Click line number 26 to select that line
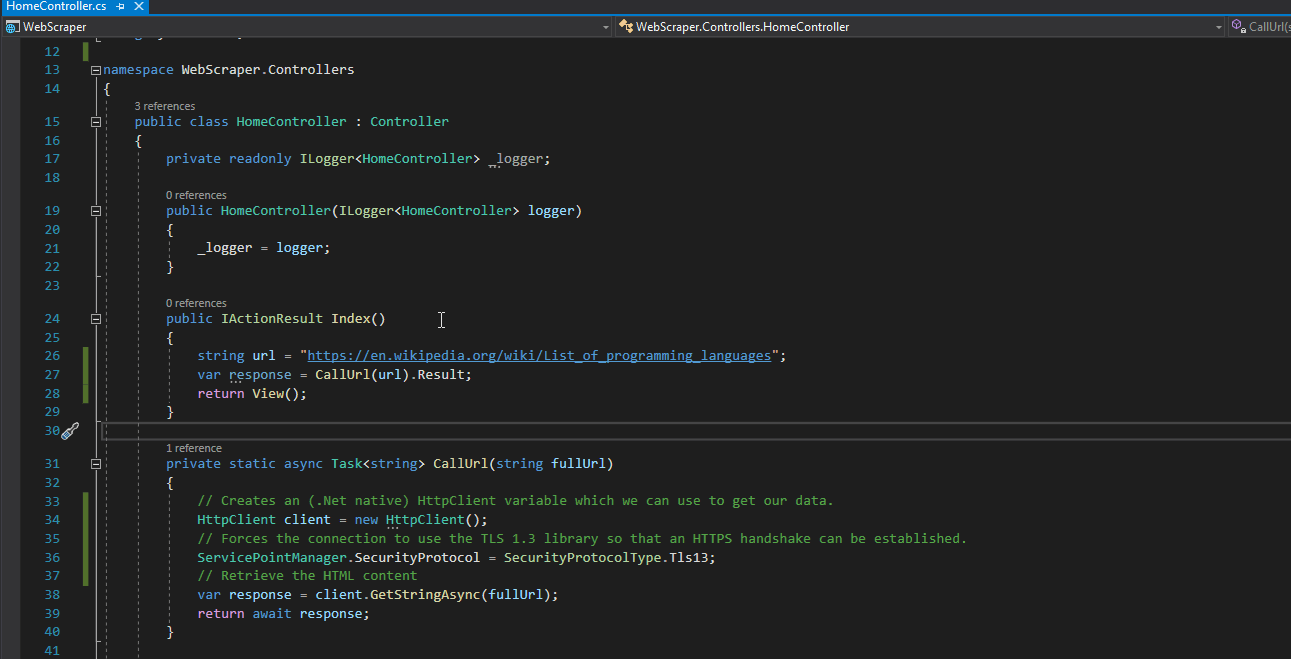This screenshot has width=1291, height=659. 51,355
